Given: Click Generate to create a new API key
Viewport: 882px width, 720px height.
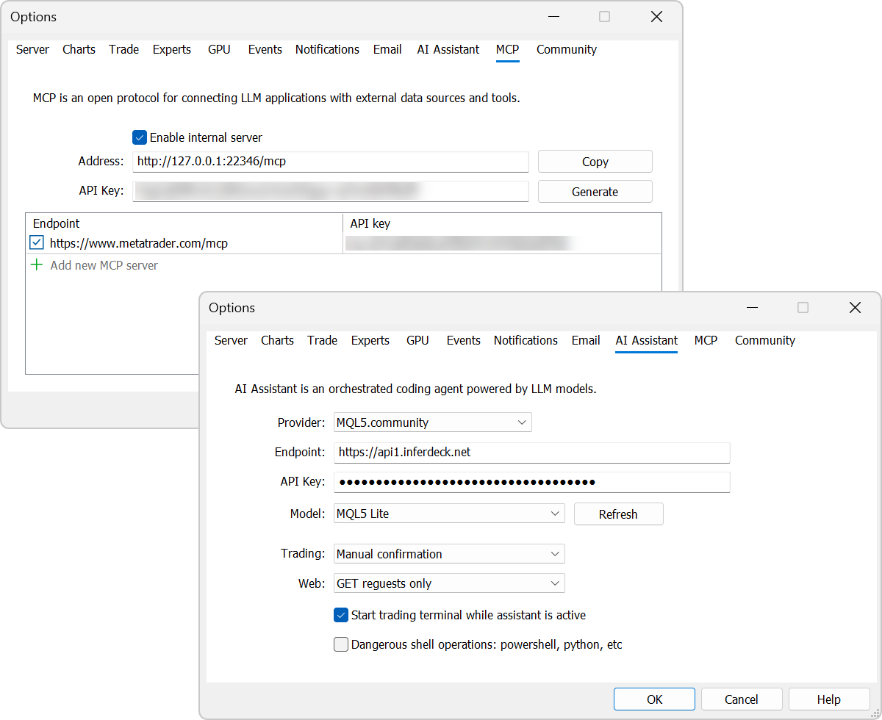Looking at the screenshot, I should (x=595, y=191).
